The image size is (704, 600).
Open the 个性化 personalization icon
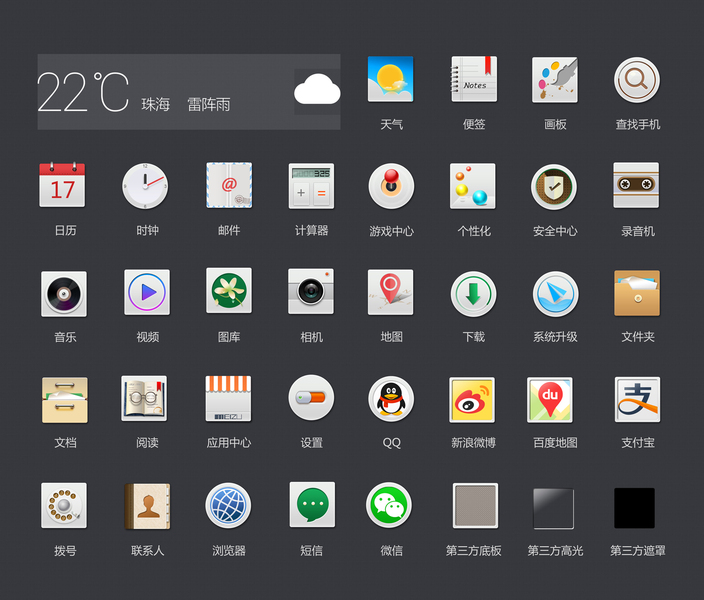point(473,186)
